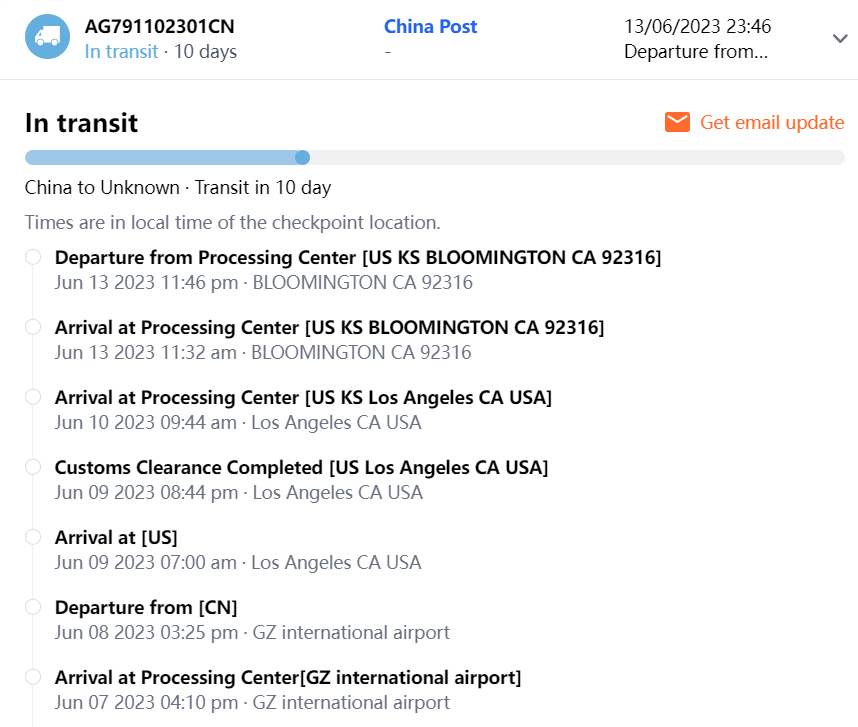Click the blue progress bar handle
858x727 pixels.
303,157
